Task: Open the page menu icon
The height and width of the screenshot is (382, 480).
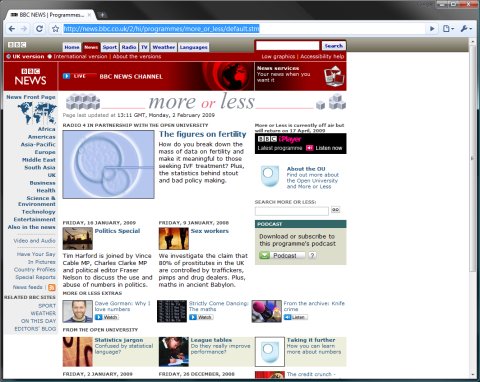Action: coord(448,29)
